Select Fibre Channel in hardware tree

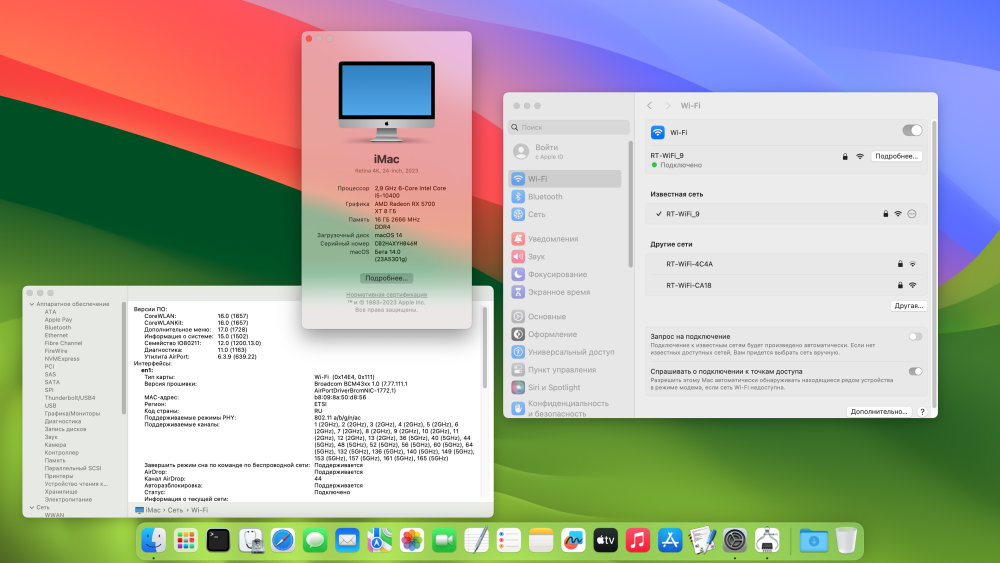(63, 343)
